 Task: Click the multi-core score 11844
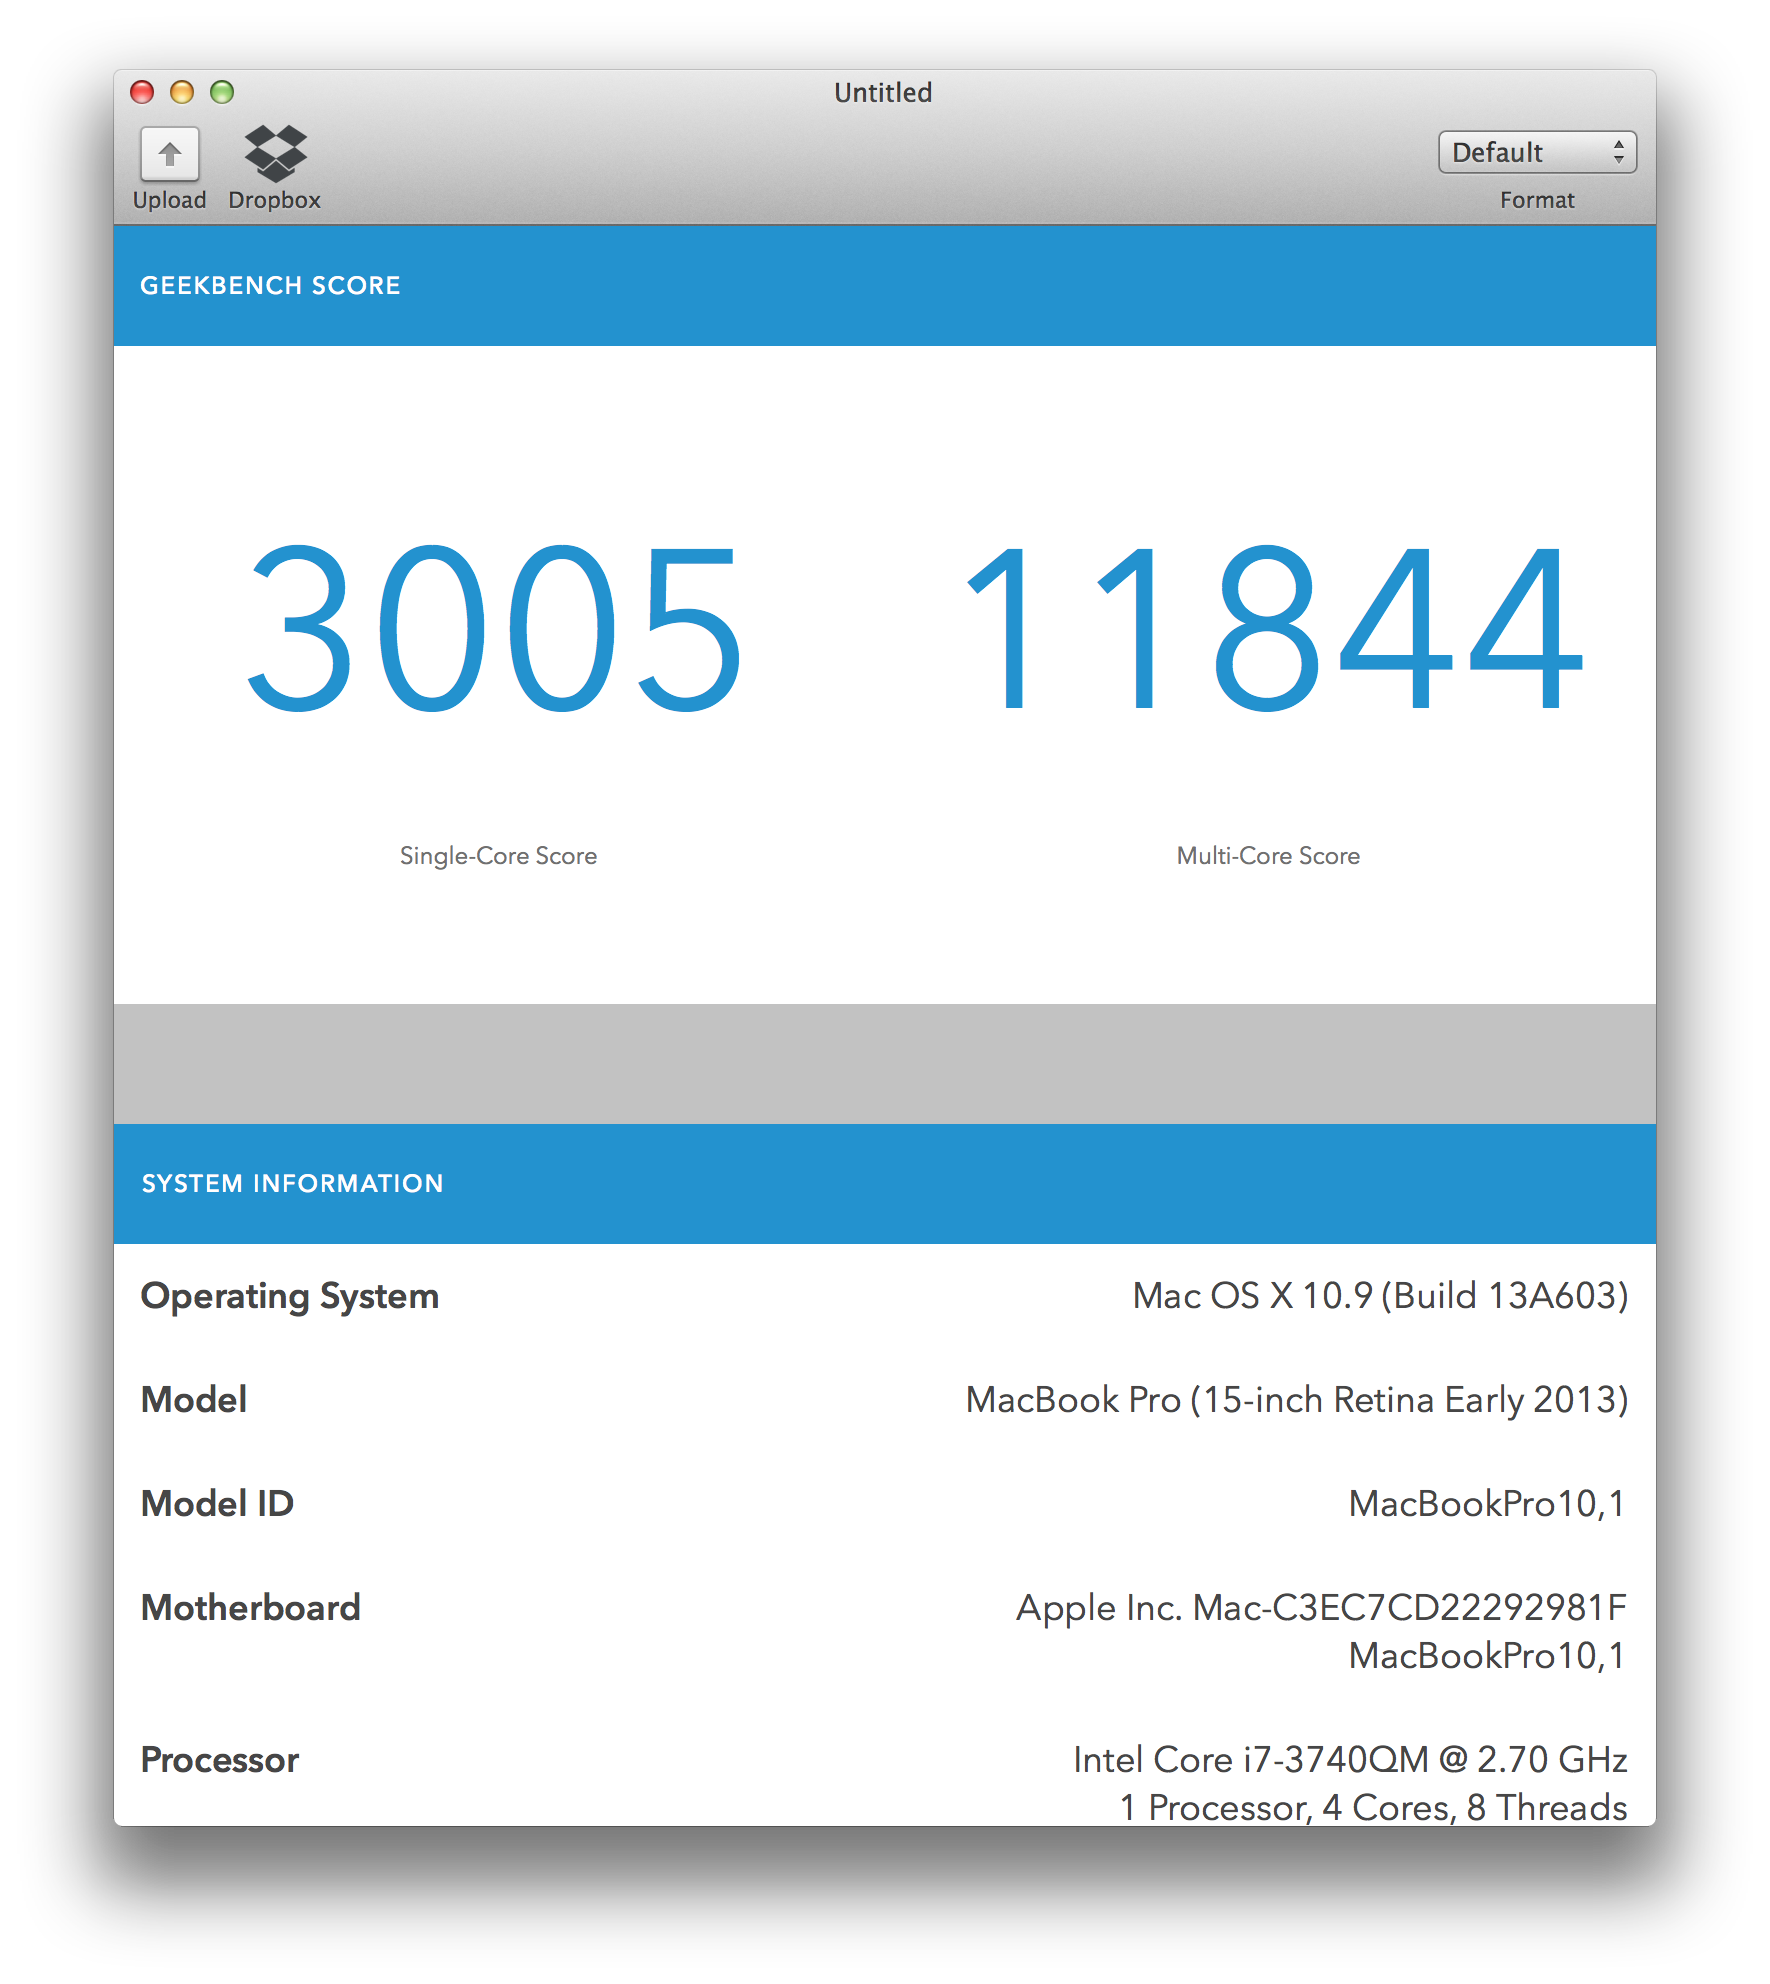[1274, 628]
